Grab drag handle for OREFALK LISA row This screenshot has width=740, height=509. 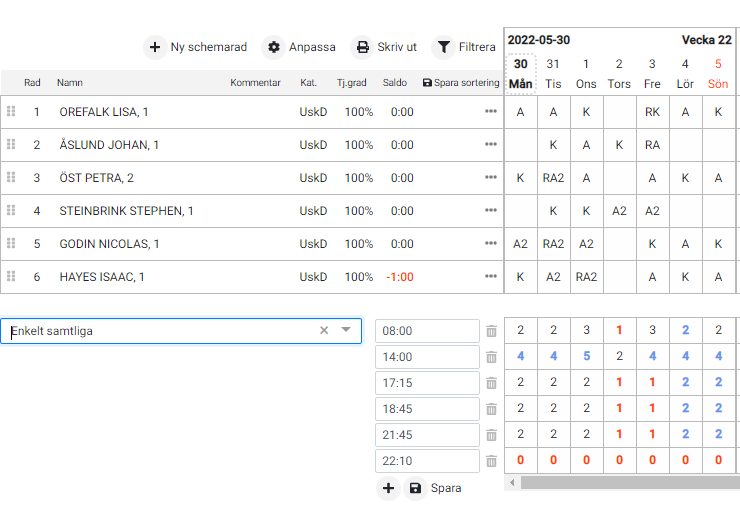[x=12, y=112]
